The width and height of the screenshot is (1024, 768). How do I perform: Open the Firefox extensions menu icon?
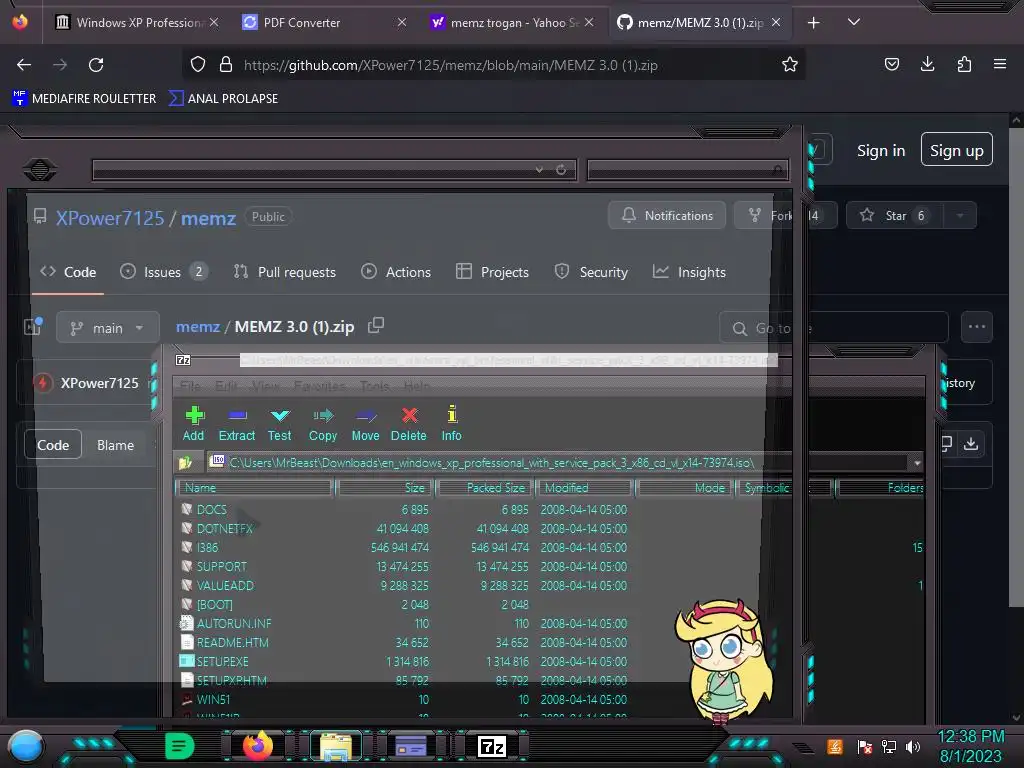click(x=964, y=64)
